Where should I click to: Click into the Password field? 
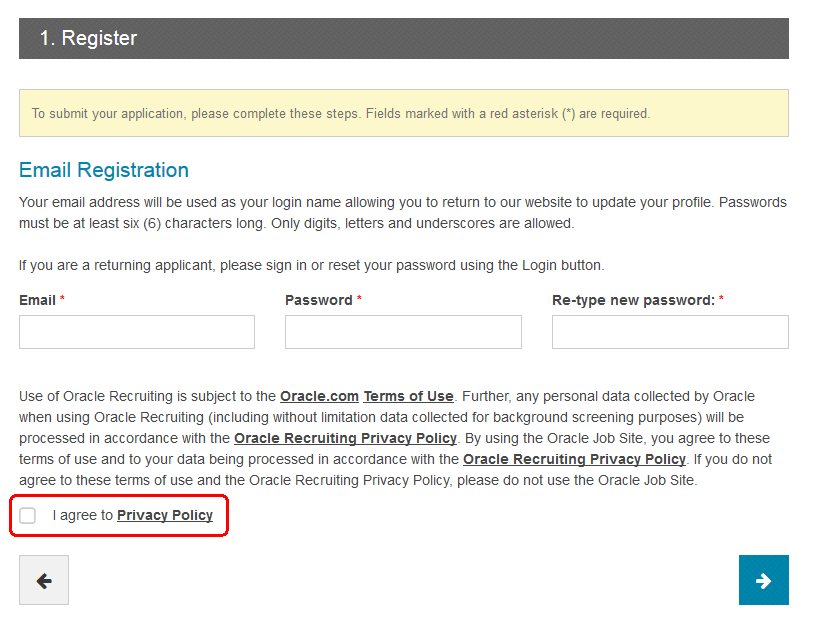tap(403, 332)
